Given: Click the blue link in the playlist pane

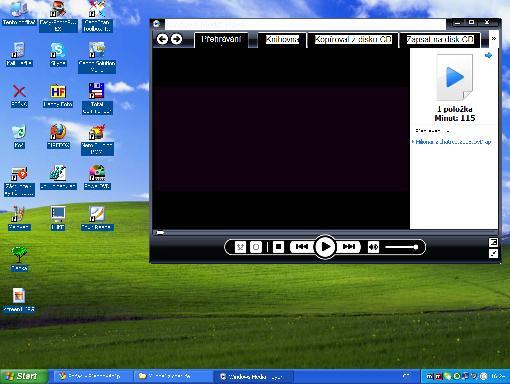Looking at the screenshot, I should click(452, 142).
